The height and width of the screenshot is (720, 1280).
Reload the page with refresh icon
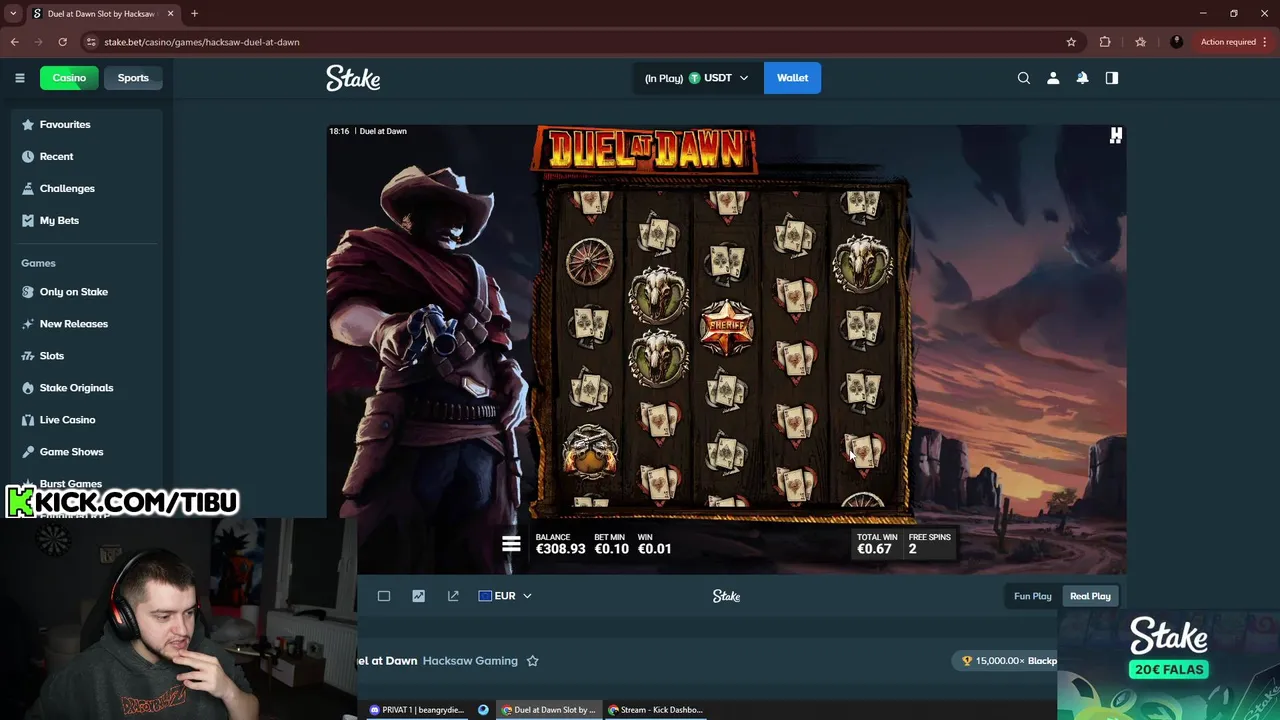(62, 42)
